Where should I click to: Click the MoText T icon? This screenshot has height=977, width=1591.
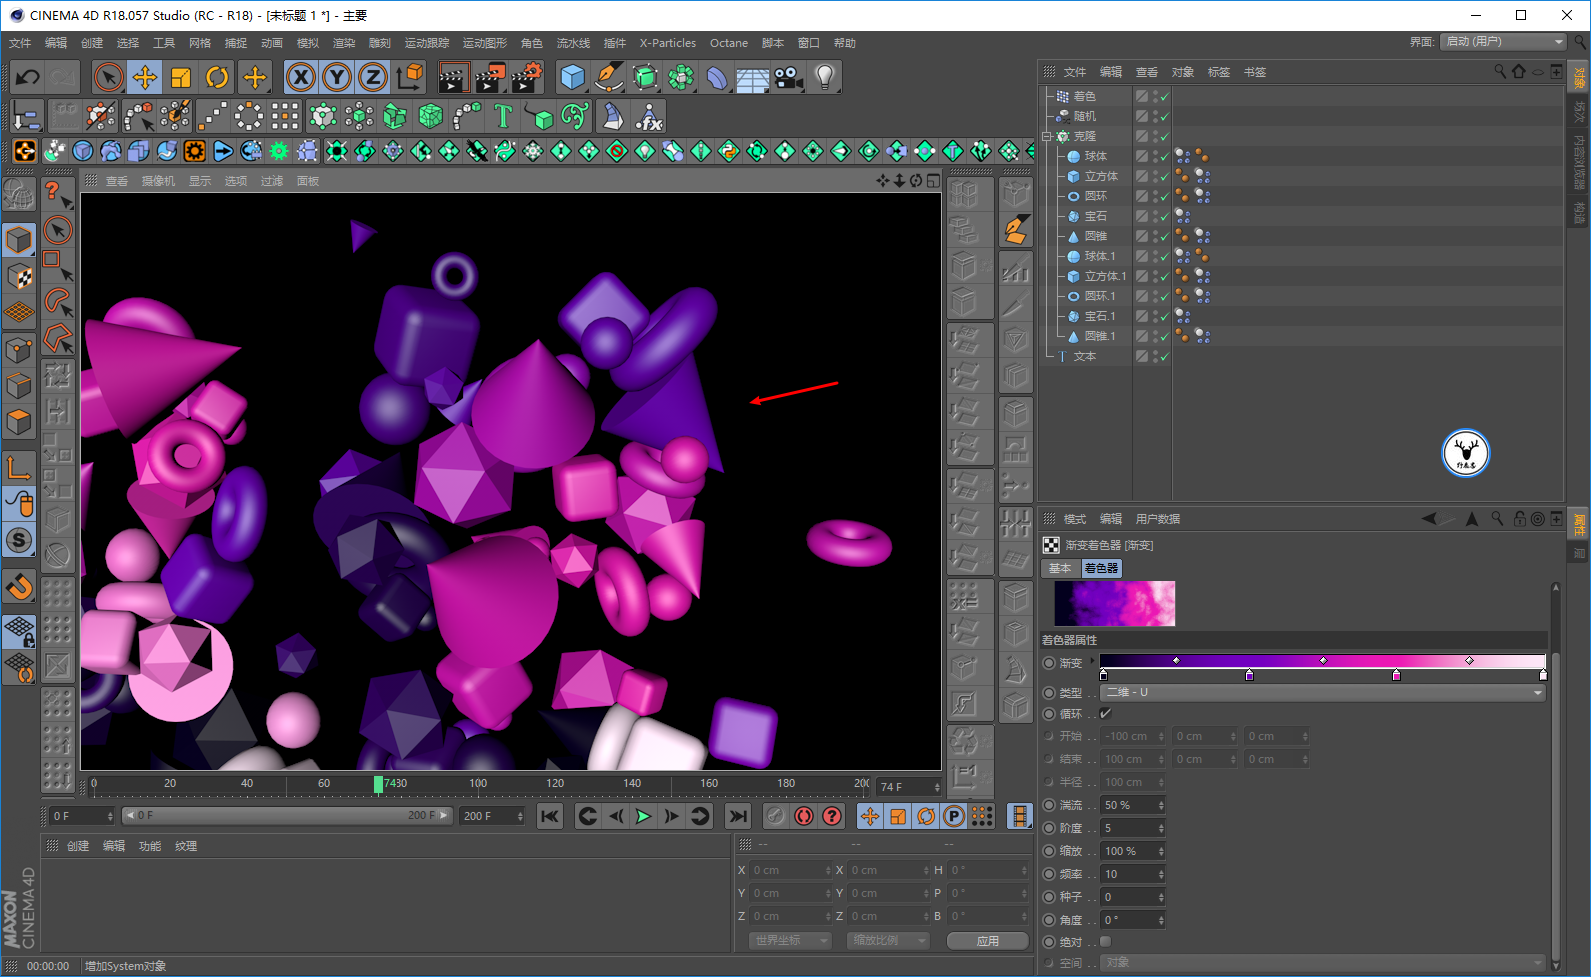click(x=503, y=117)
